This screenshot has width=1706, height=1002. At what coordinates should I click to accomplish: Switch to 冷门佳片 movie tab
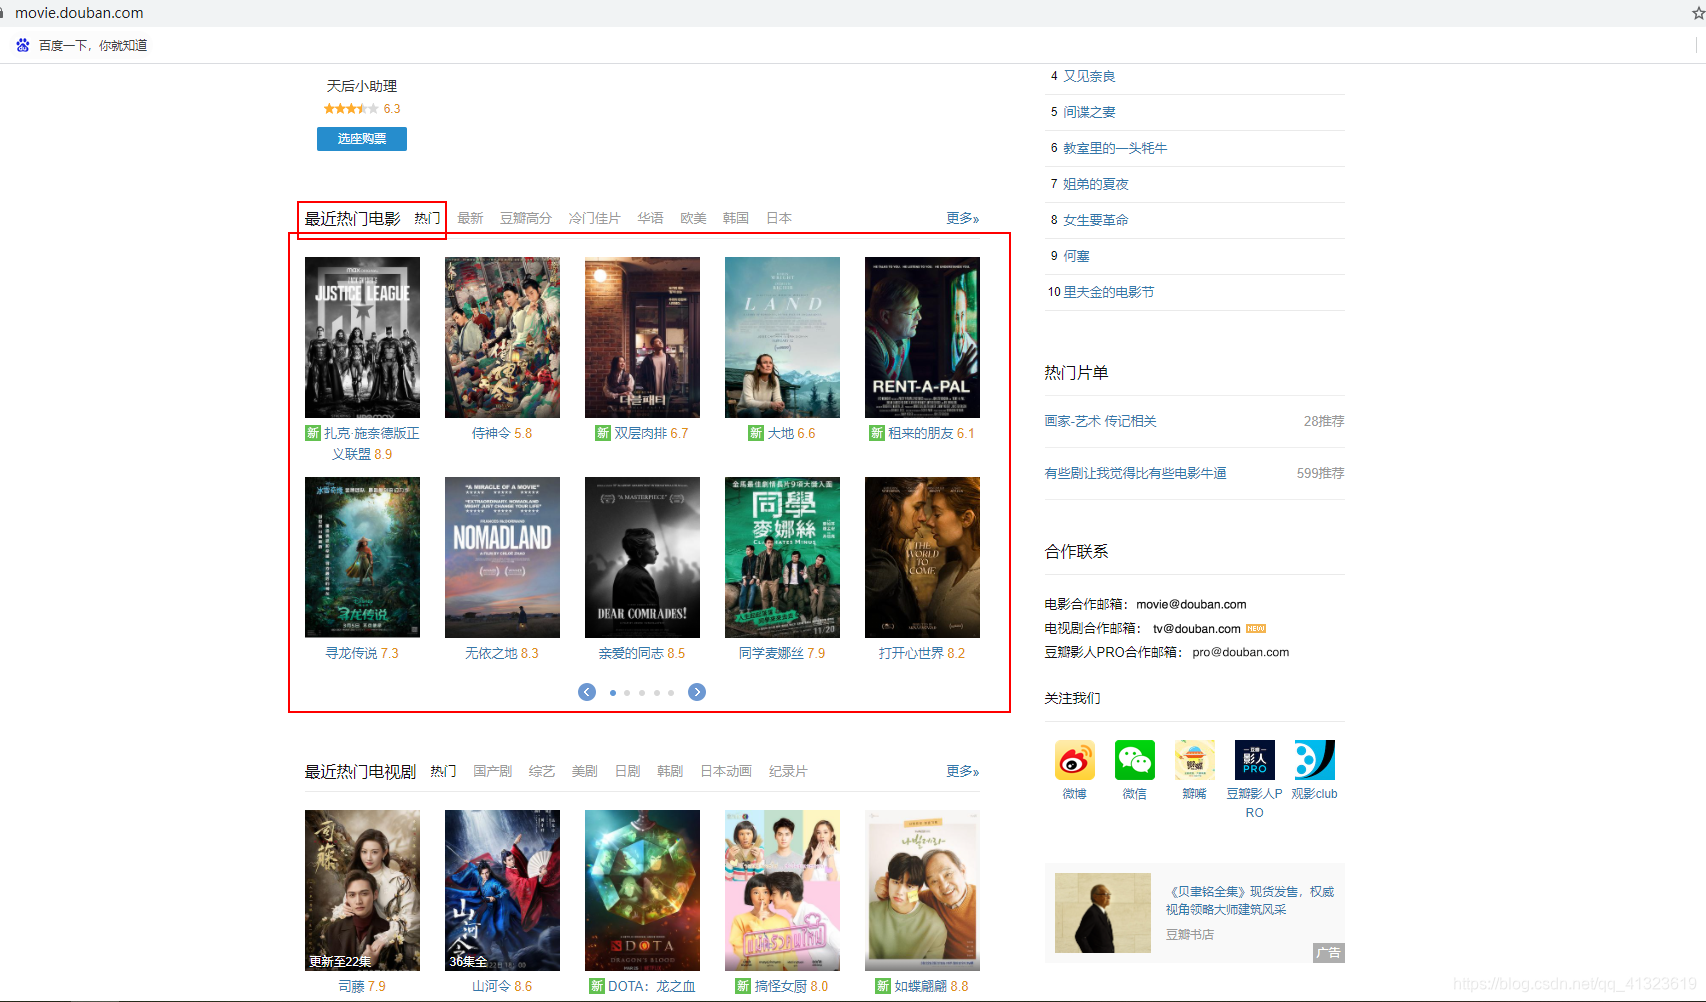click(594, 218)
